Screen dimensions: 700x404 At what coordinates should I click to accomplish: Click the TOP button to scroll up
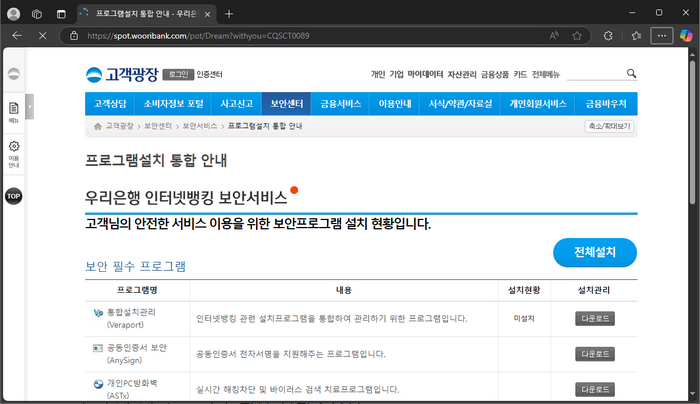coord(14,196)
